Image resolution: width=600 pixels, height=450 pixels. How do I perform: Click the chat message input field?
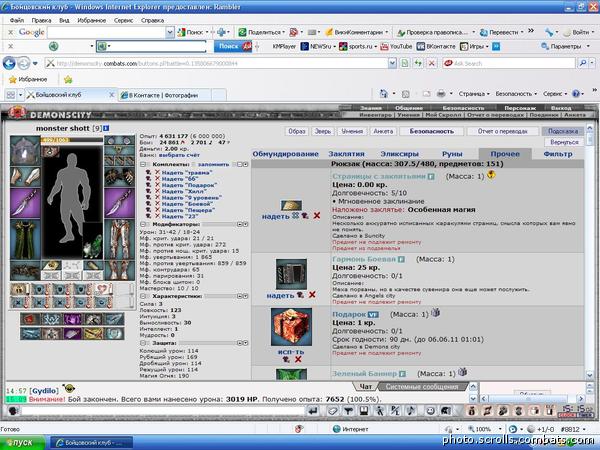[x=163, y=411]
